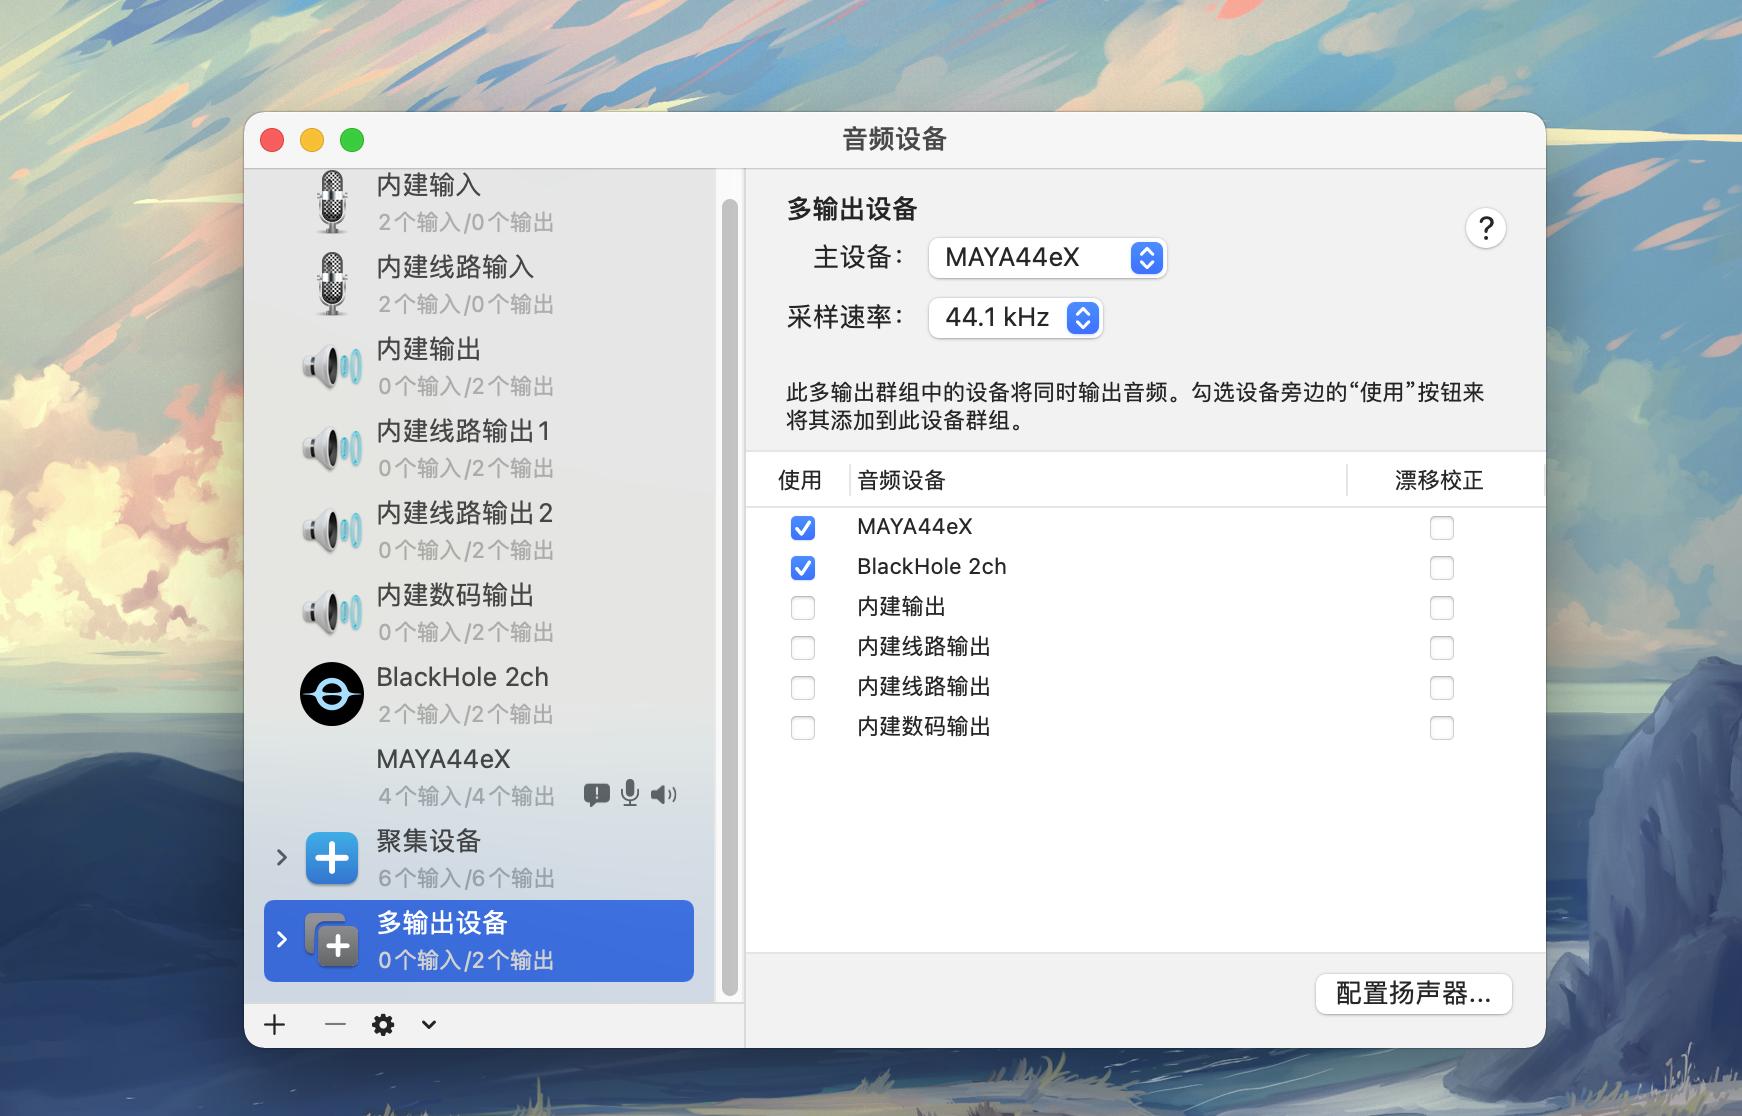Click the 聚集设备 plus device icon
The height and width of the screenshot is (1116, 1742).
(332, 858)
